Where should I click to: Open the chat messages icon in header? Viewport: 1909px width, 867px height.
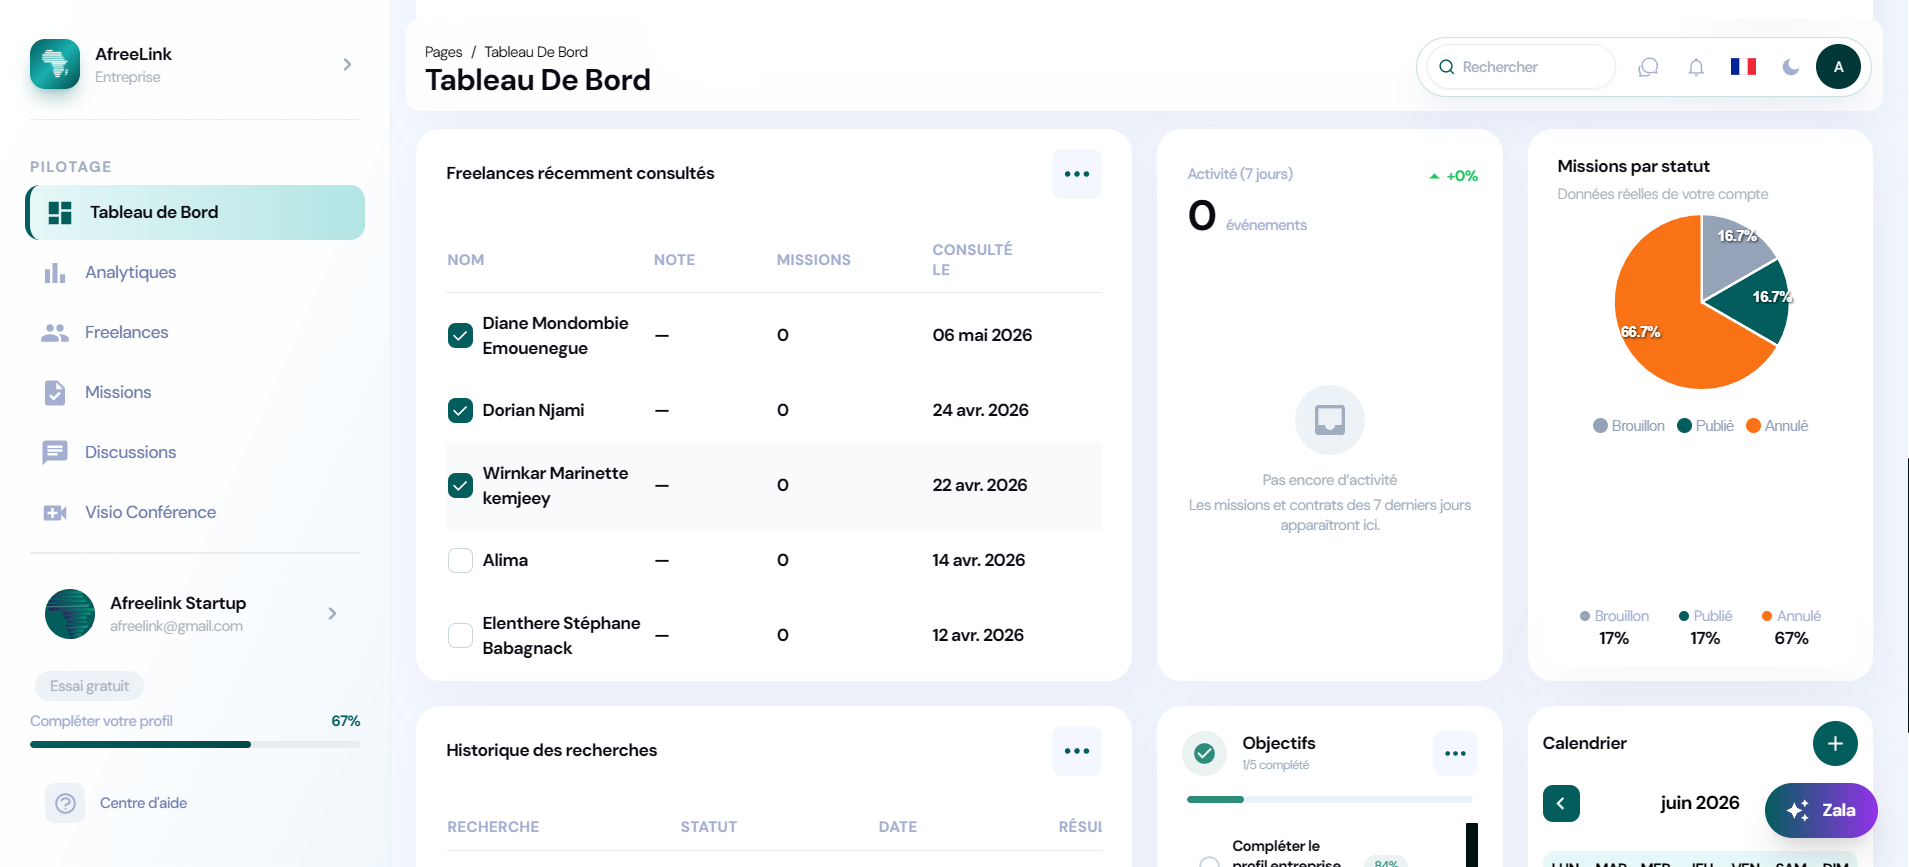(x=1648, y=67)
